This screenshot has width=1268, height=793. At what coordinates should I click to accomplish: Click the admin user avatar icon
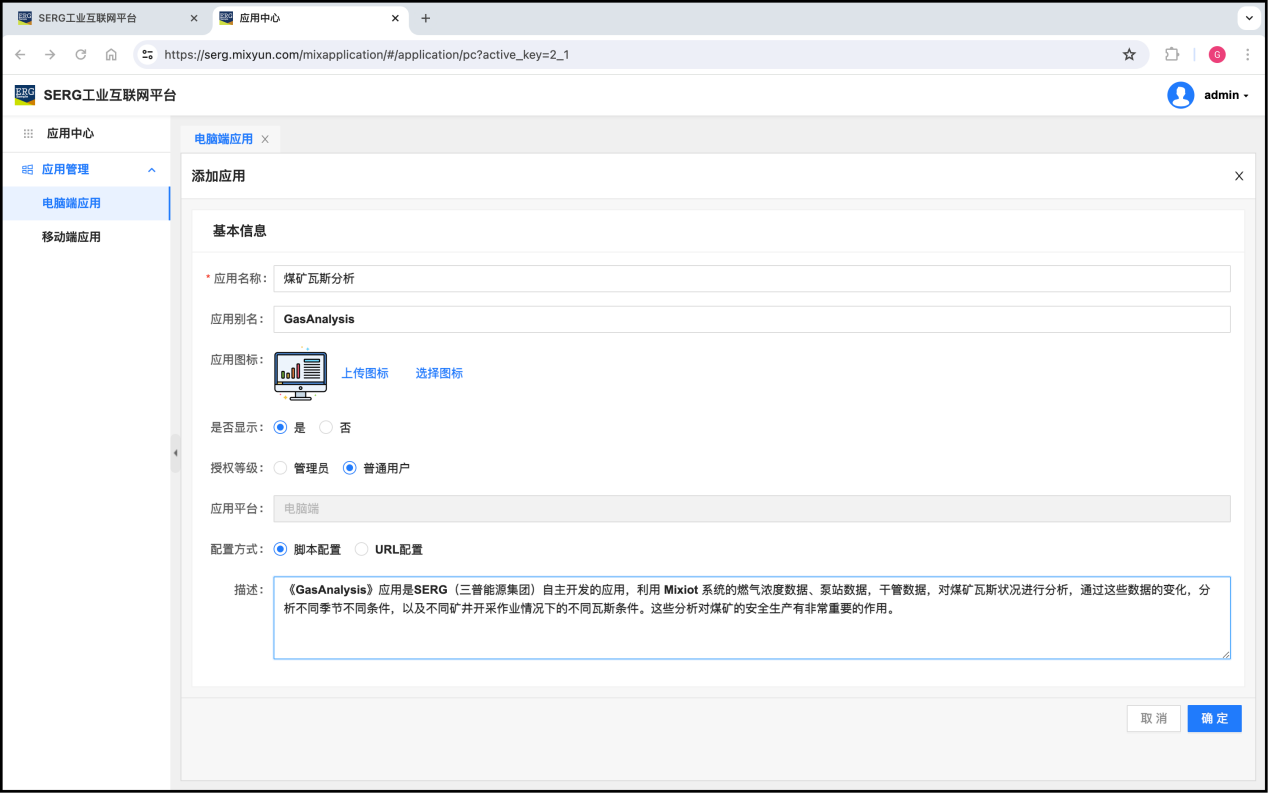click(x=1180, y=95)
